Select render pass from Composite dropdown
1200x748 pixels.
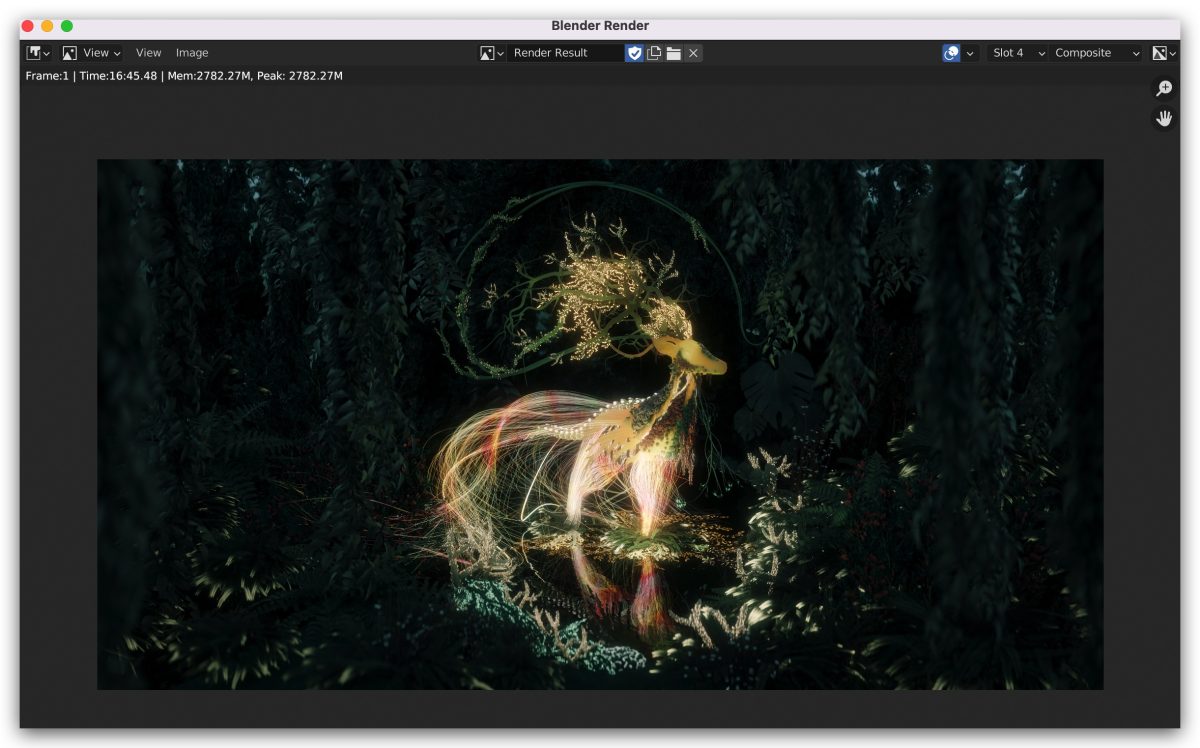pyautogui.click(x=1096, y=53)
